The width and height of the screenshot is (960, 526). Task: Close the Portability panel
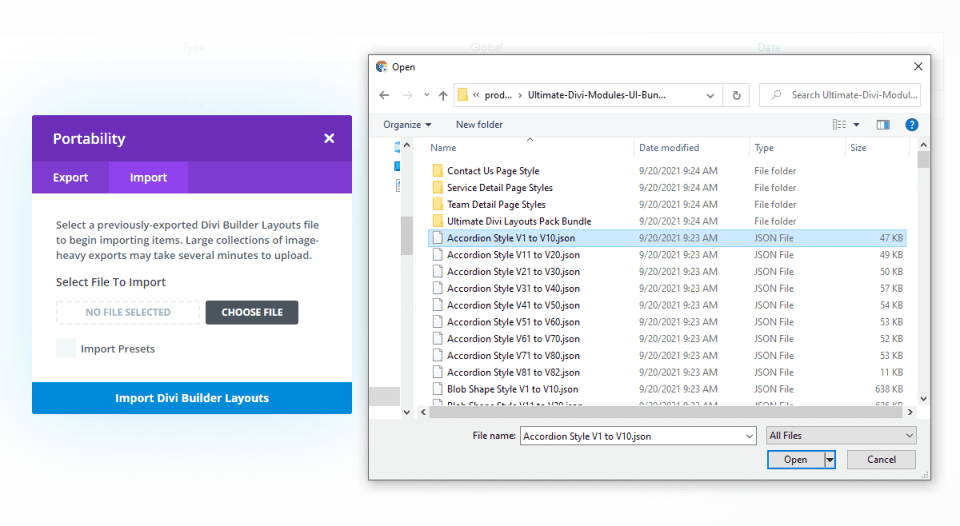coord(329,138)
